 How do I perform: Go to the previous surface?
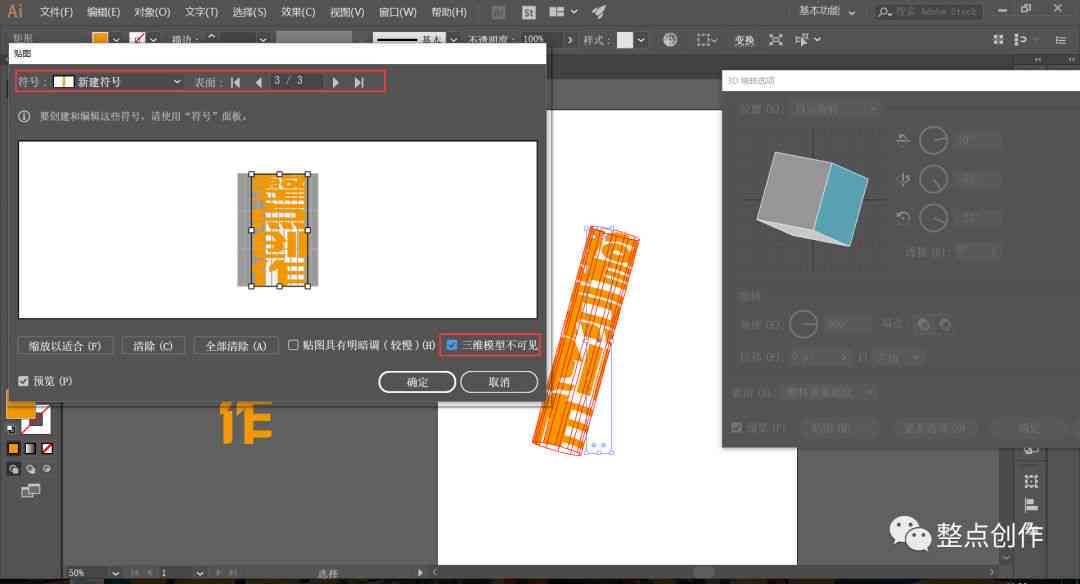(258, 82)
